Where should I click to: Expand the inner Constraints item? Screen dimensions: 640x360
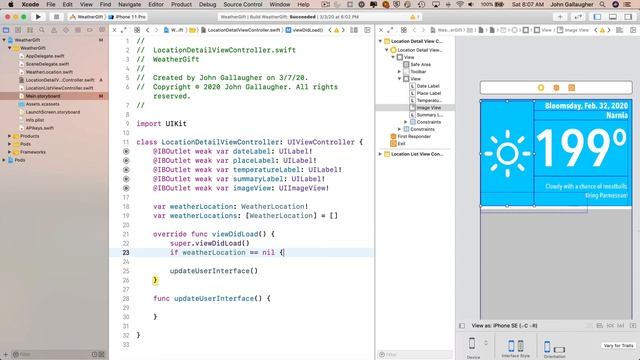click(x=406, y=122)
